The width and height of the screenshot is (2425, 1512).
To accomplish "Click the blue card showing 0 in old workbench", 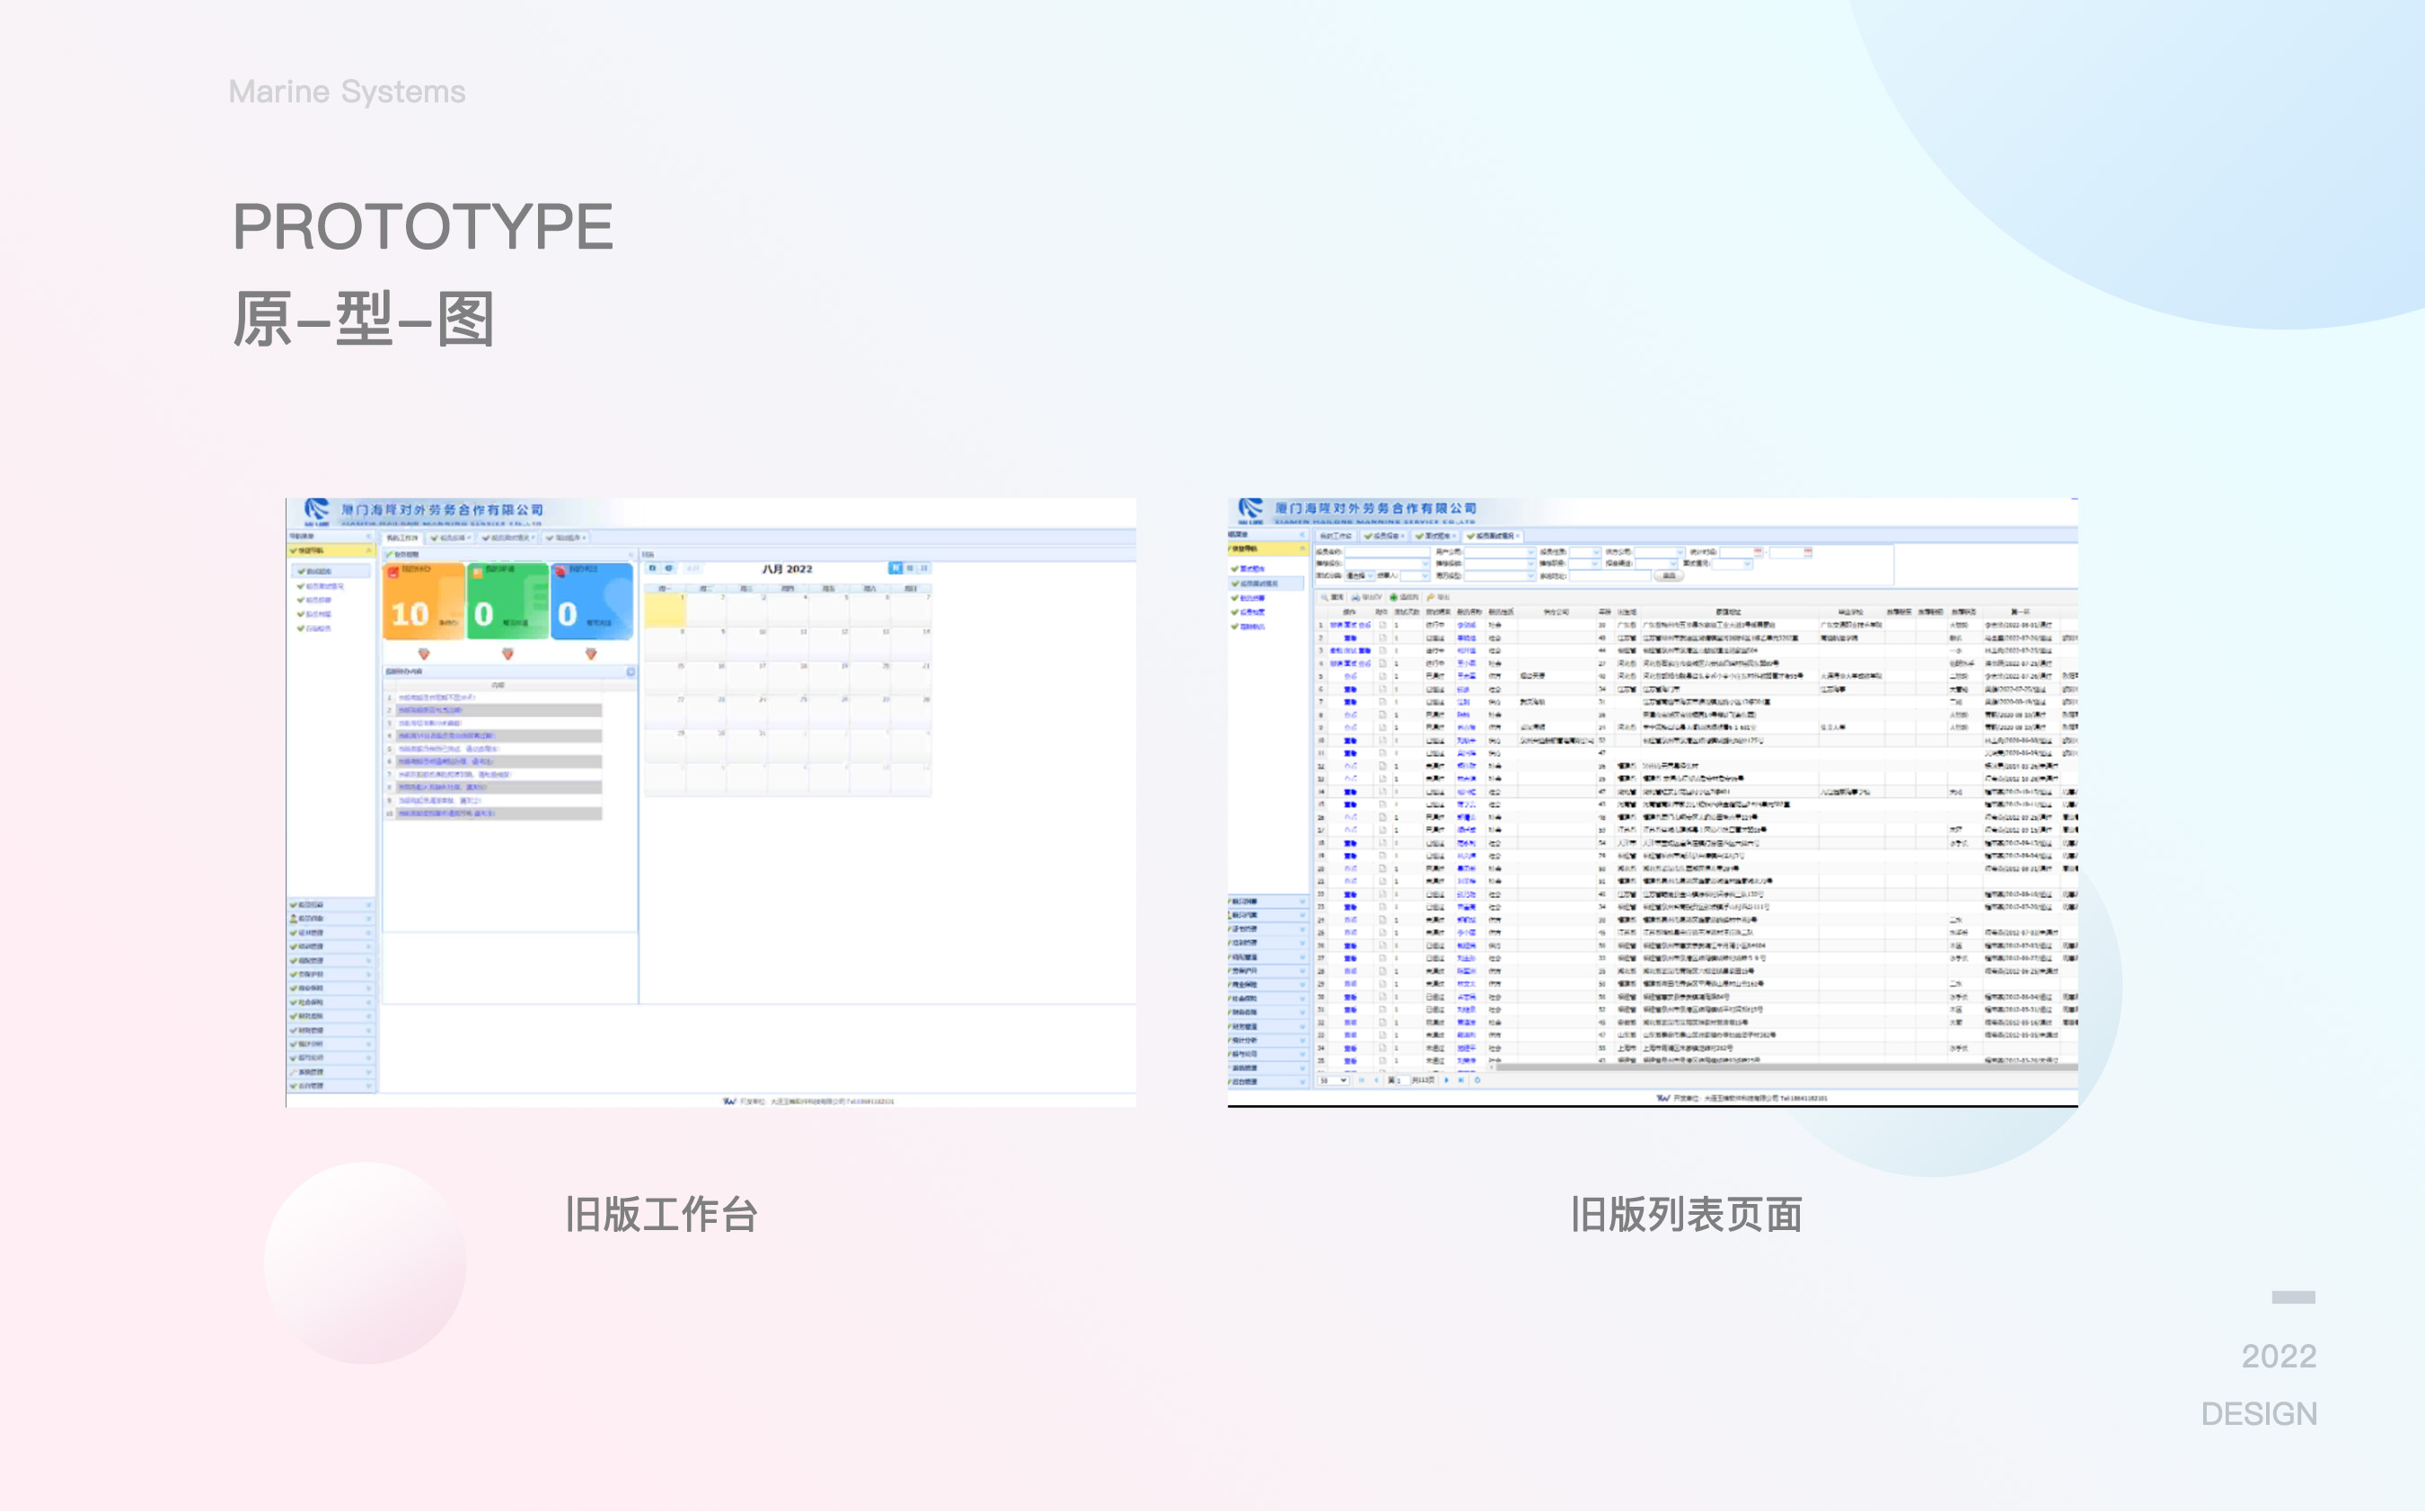I will [x=592, y=601].
